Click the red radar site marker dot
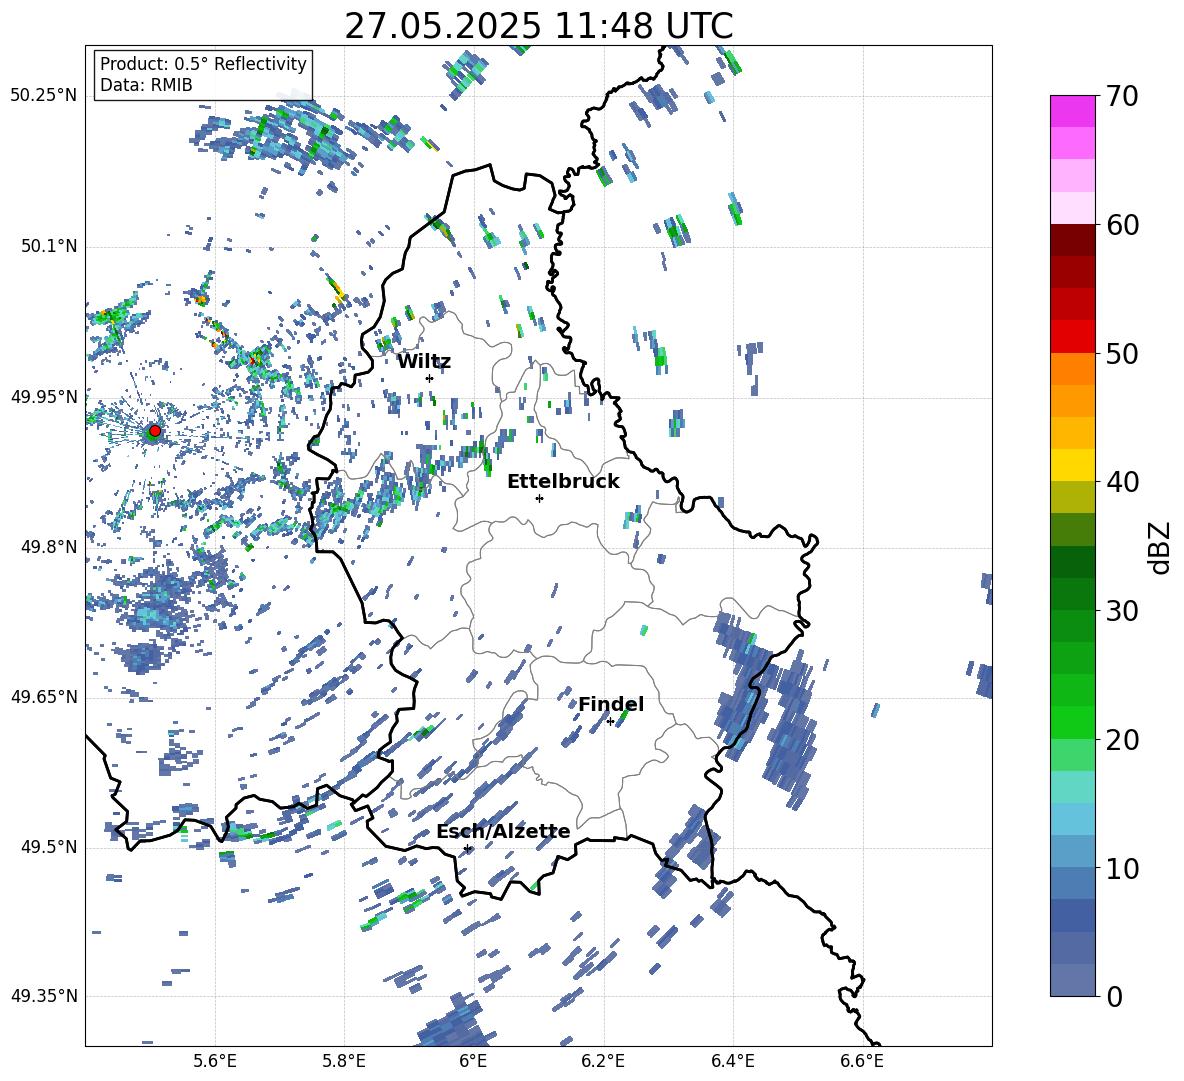Screen dimensions: 1184x1081 [155, 431]
